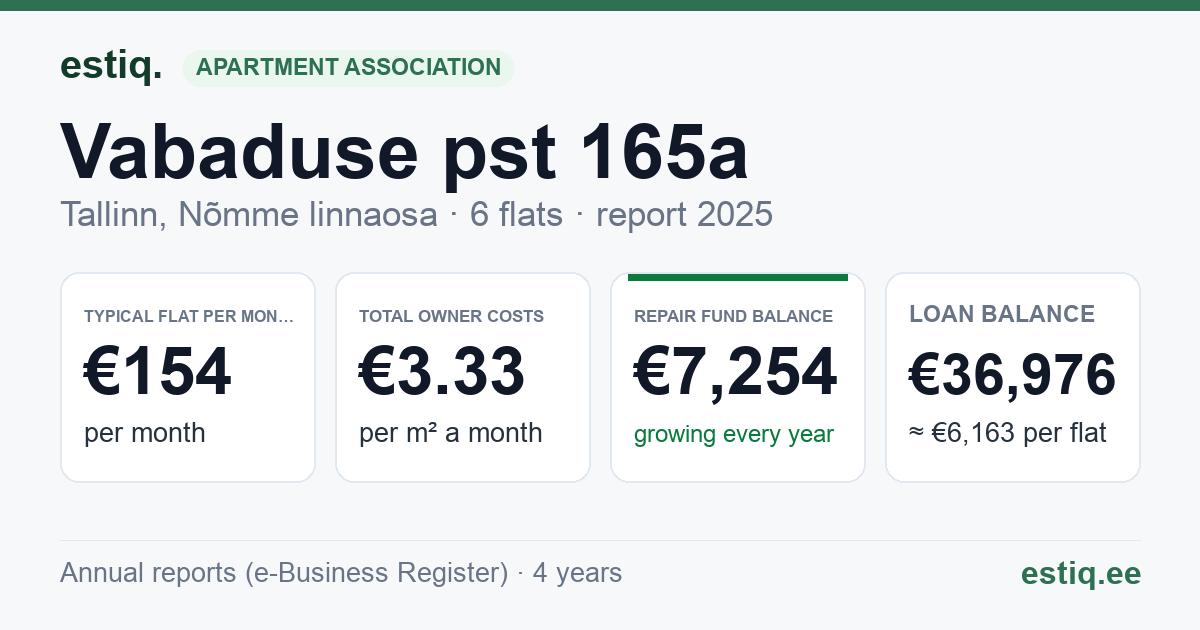Click the €3.33 value

click(442, 372)
